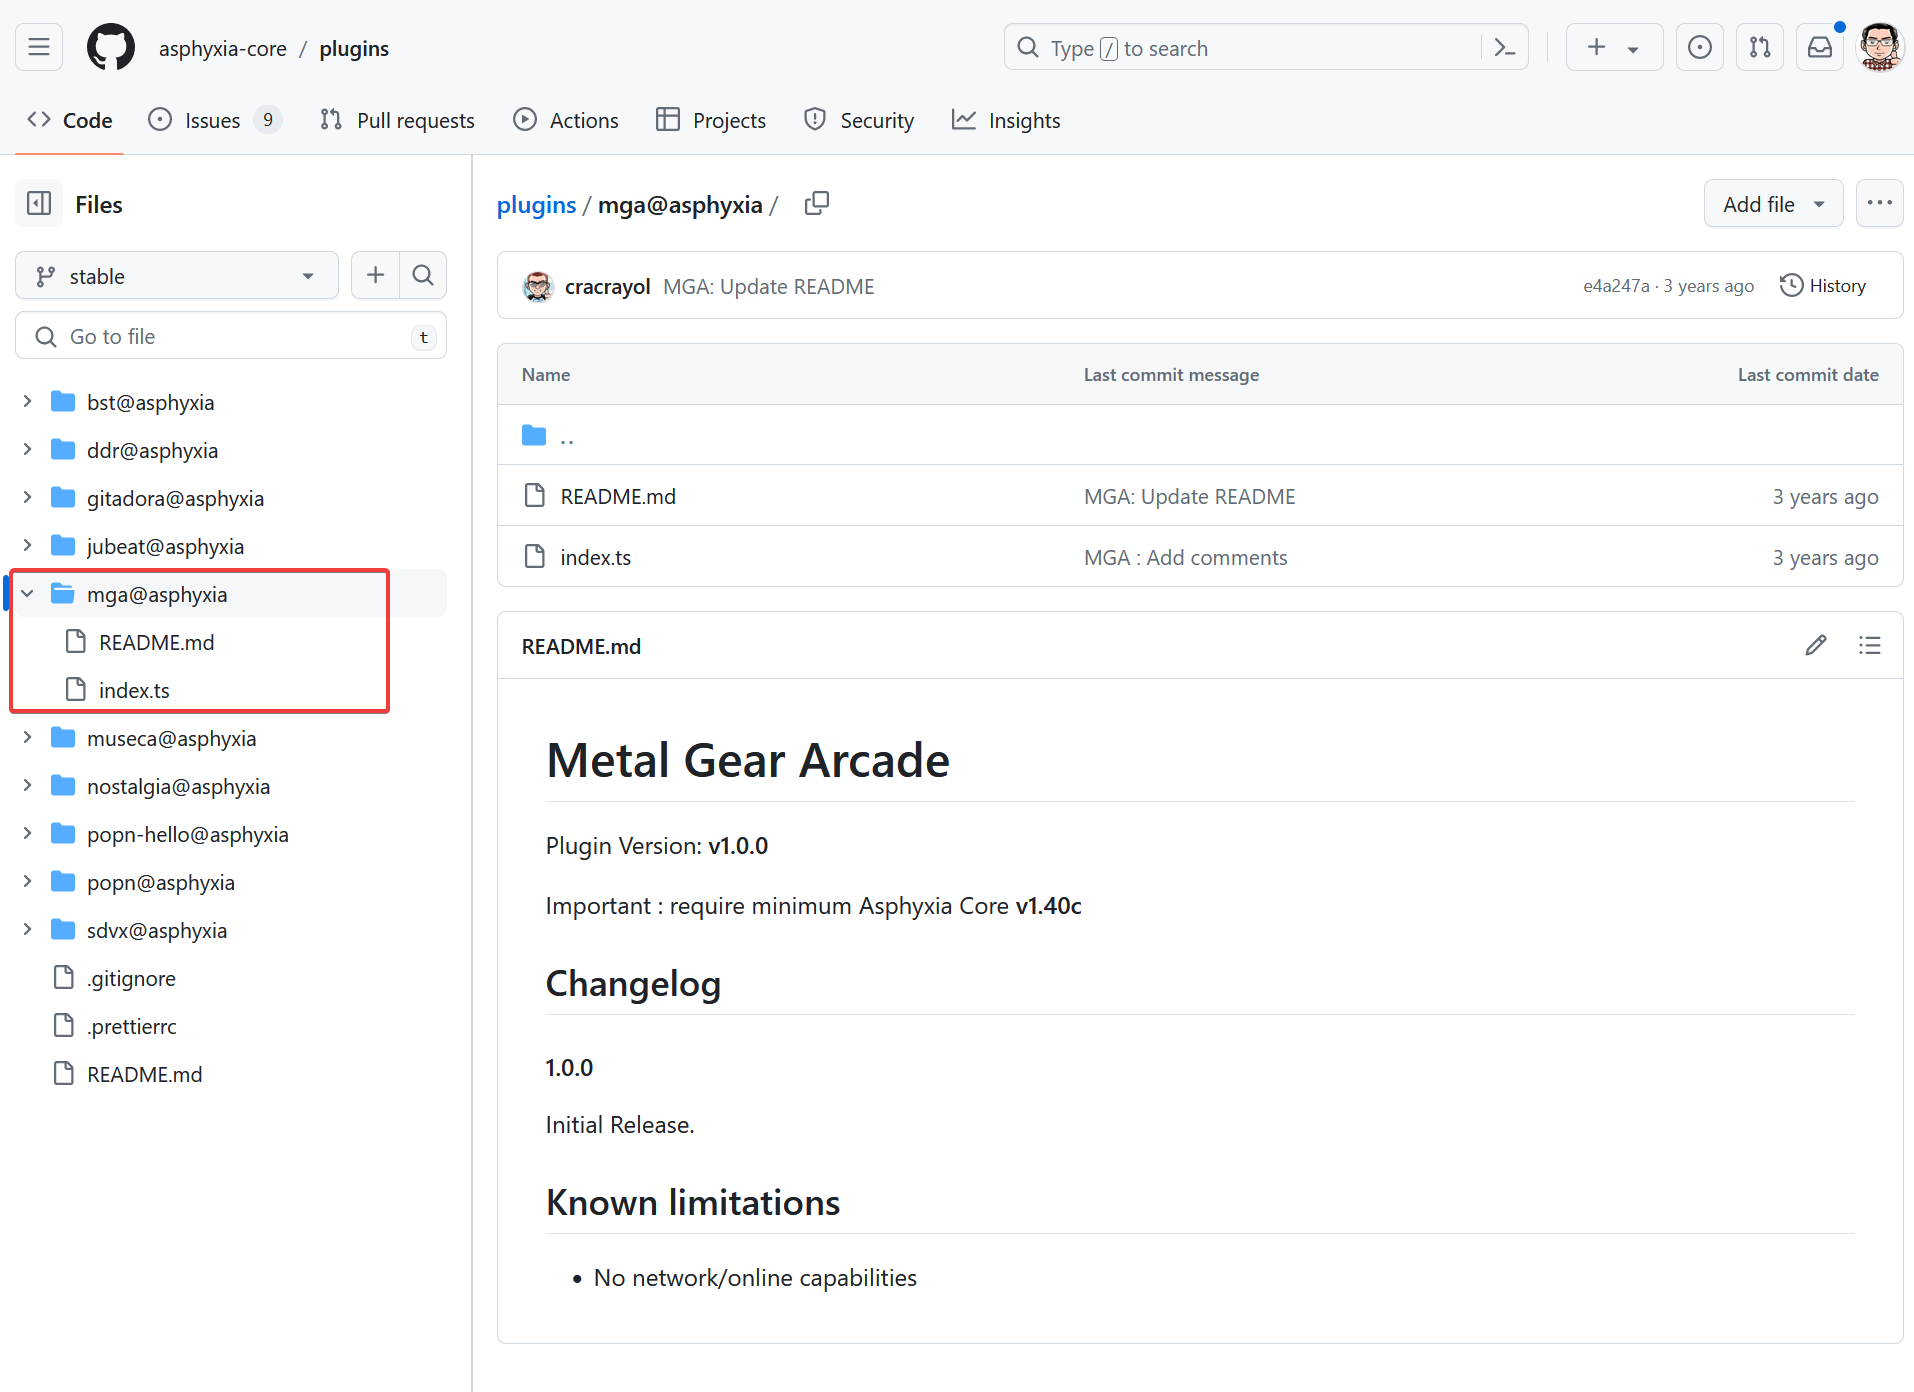Go to GitHub home via logo
Viewport: 1914px width, 1392px height.
click(110, 47)
